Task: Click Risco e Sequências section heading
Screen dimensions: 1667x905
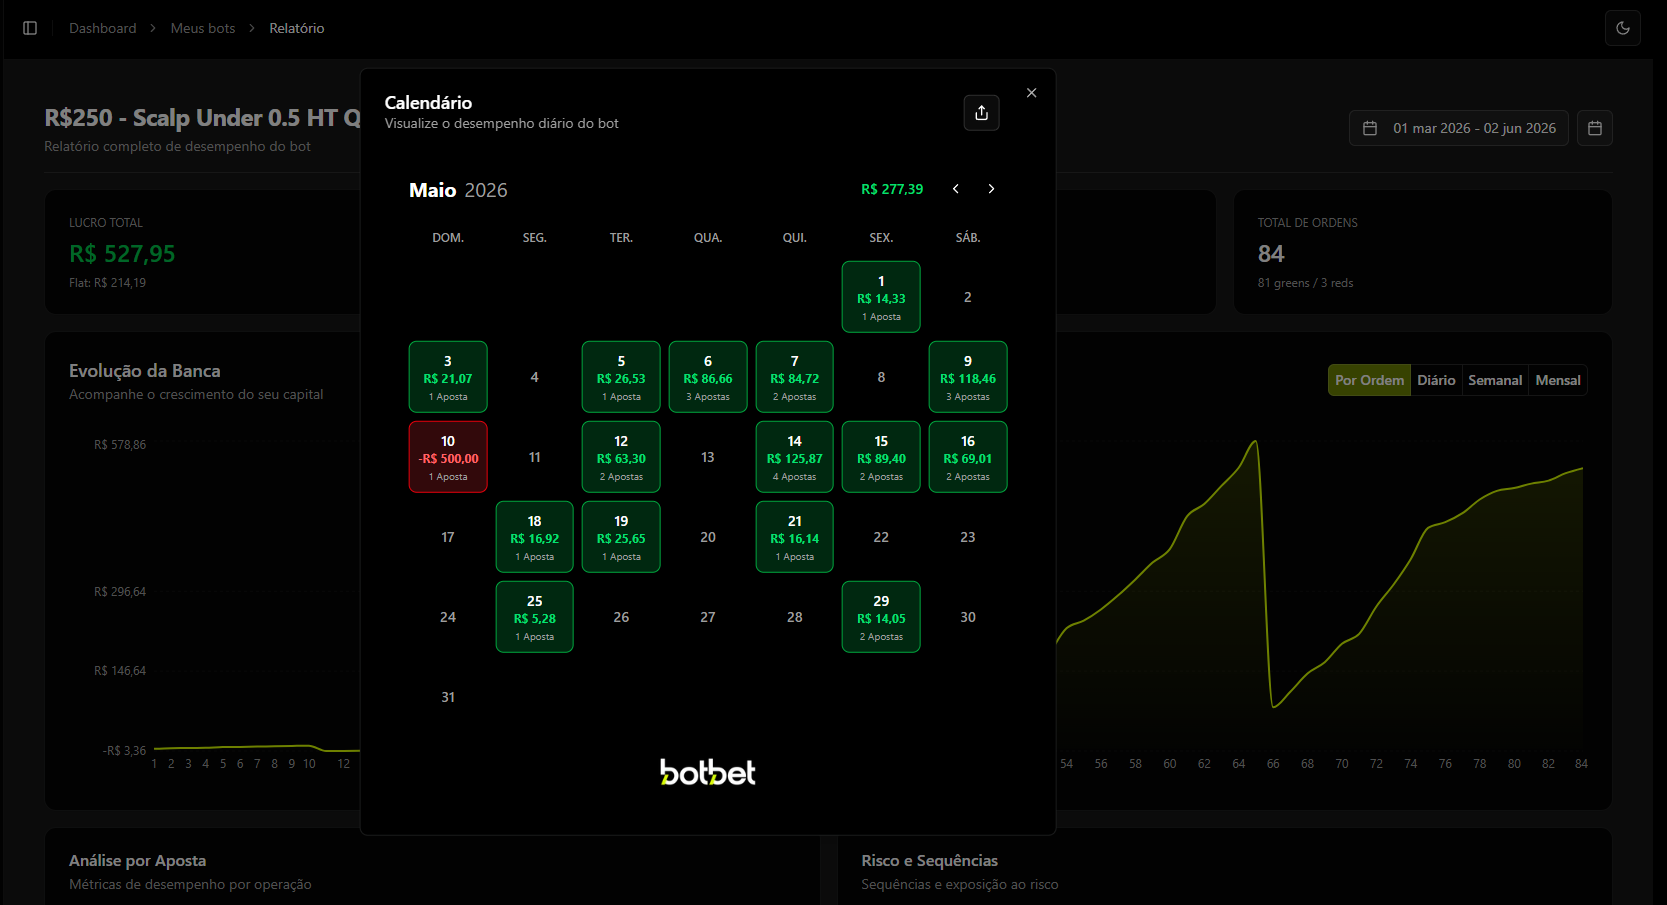Action: (x=930, y=861)
